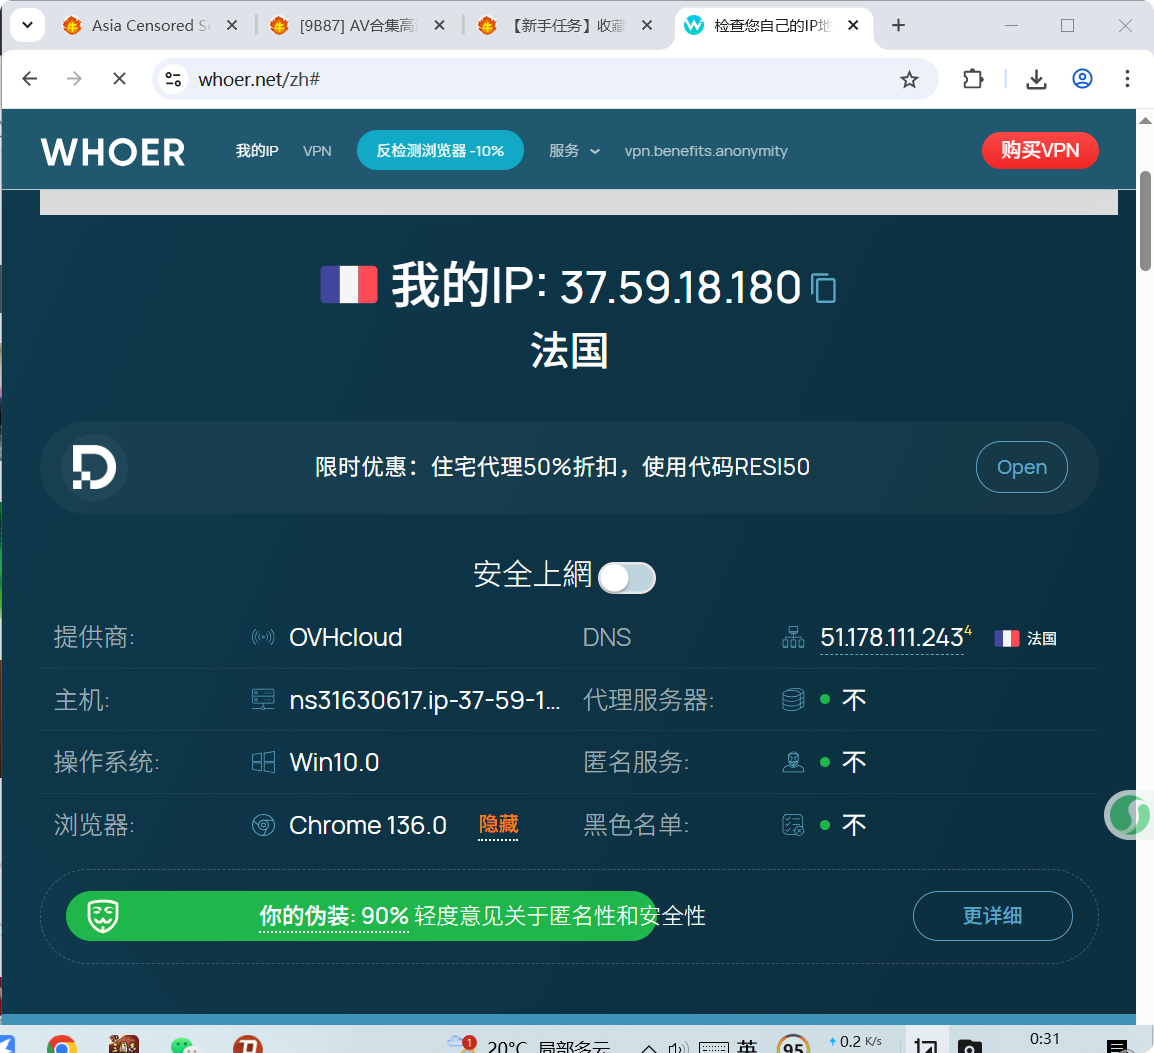Close the 检查您自己的IP tab
This screenshot has width=1154, height=1053.
coord(854,26)
